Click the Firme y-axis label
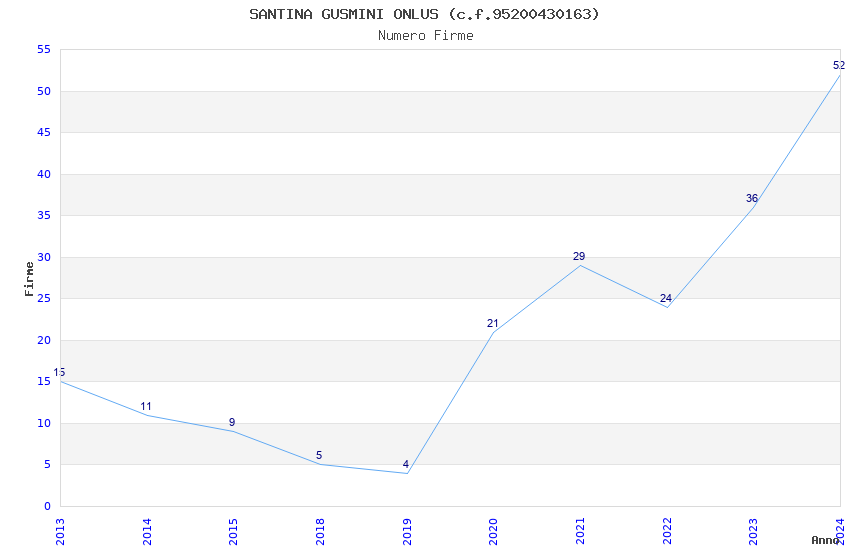Image resolution: width=850 pixels, height=550 pixels. pos(29,279)
